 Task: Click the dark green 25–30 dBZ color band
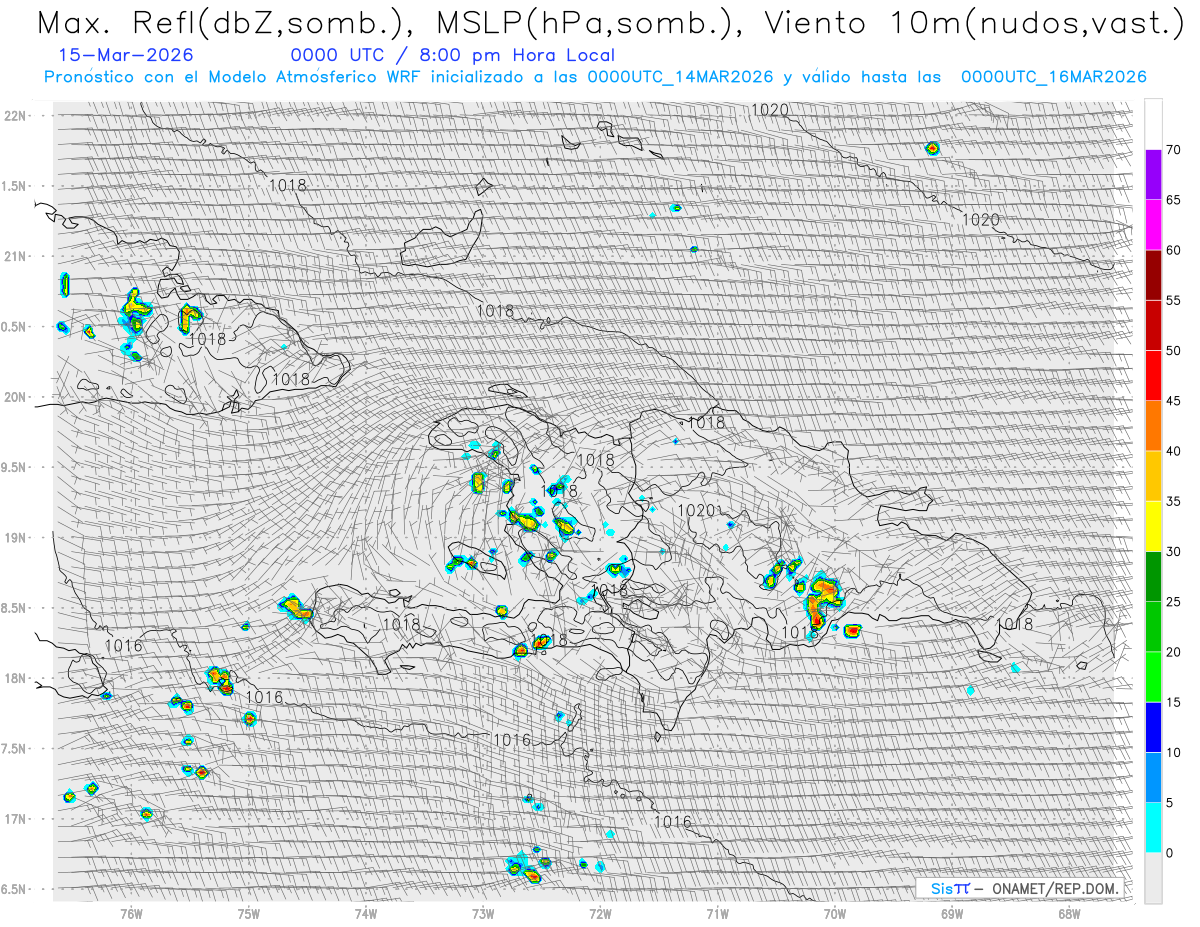(1153, 577)
